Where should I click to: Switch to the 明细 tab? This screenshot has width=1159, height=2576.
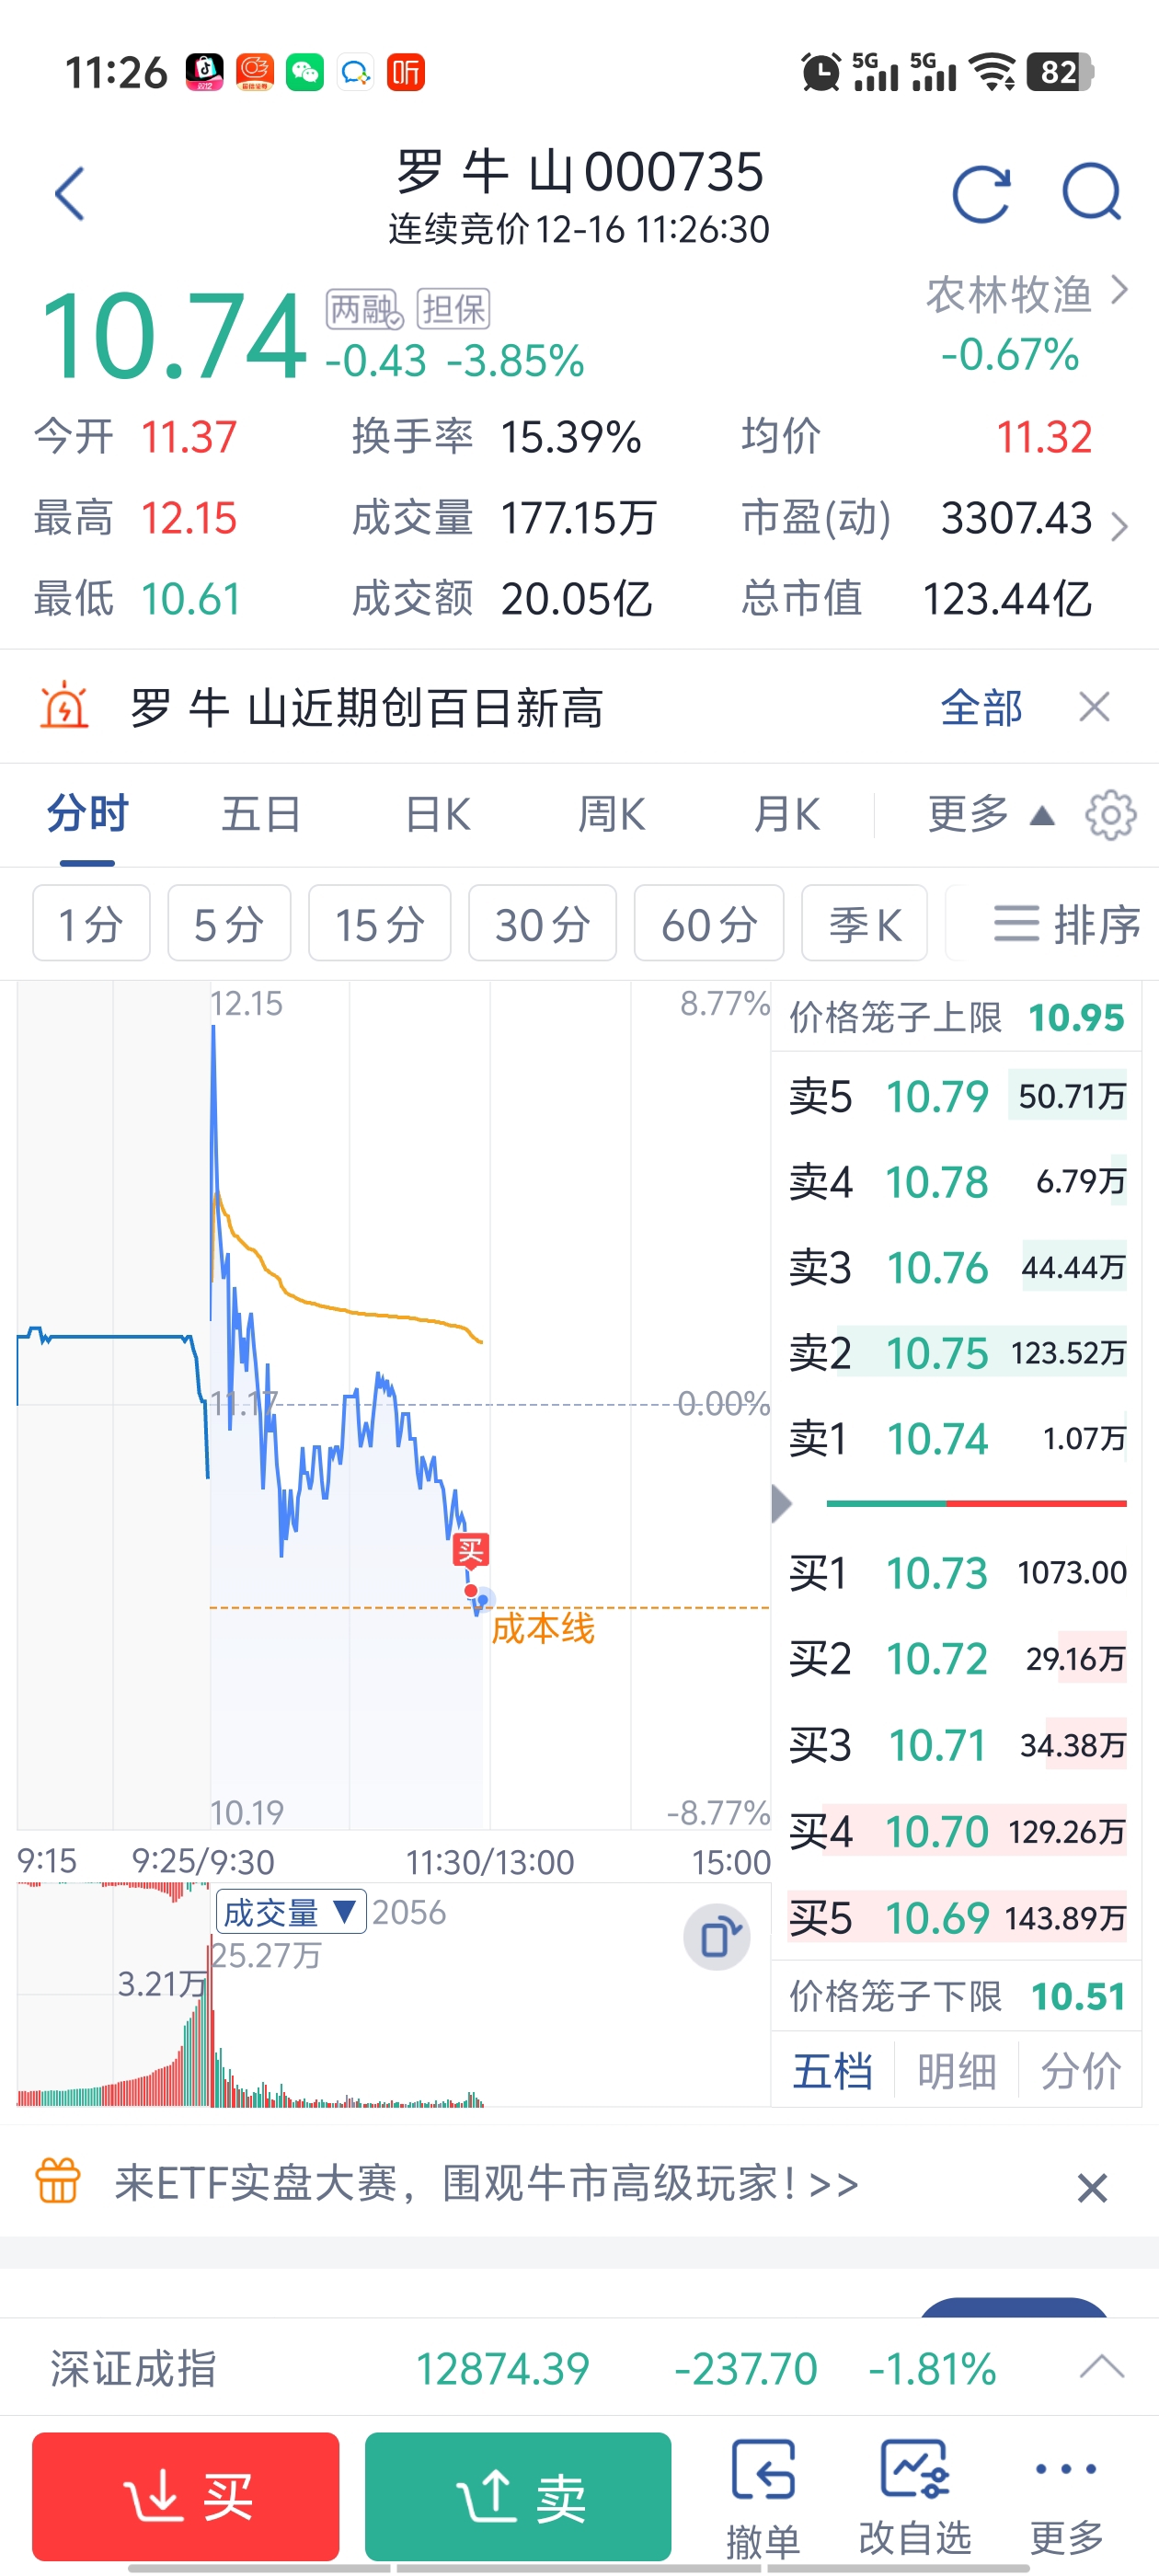point(957,2070)
